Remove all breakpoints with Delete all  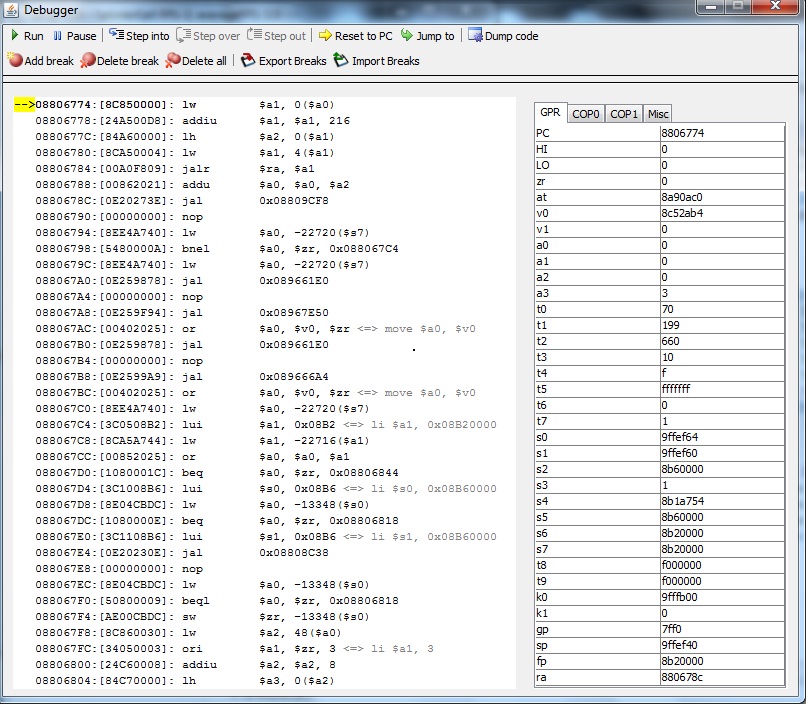196,61
